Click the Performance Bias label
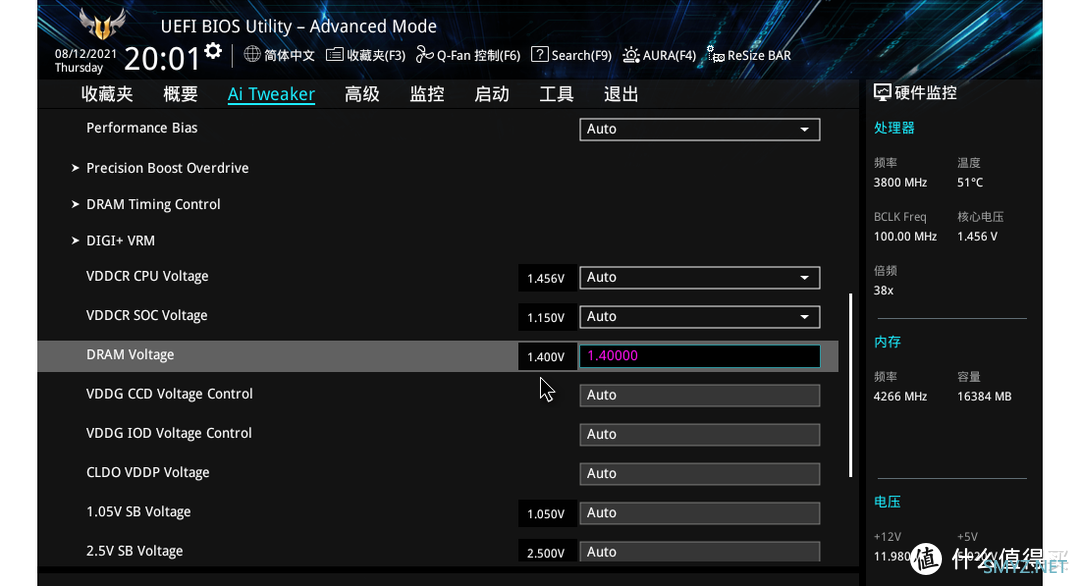1080x586 pixels. click(x=142, y=128)
